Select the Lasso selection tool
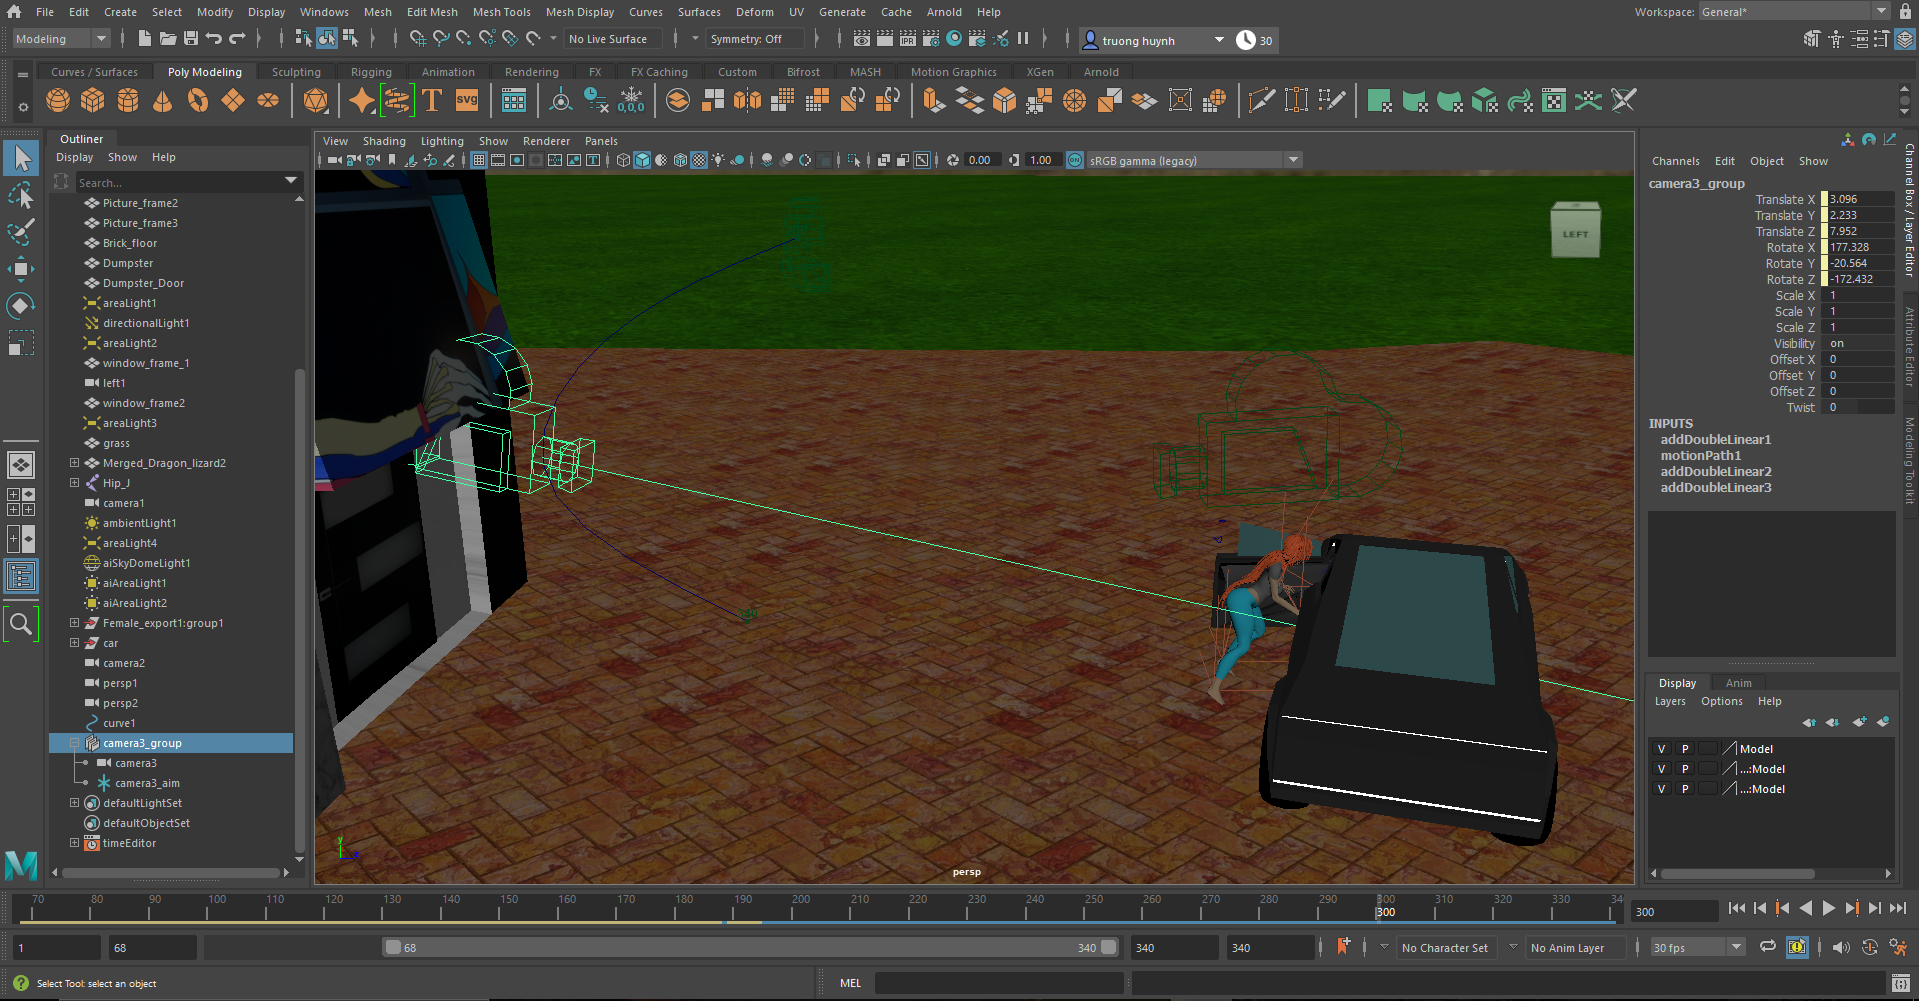 21,195
